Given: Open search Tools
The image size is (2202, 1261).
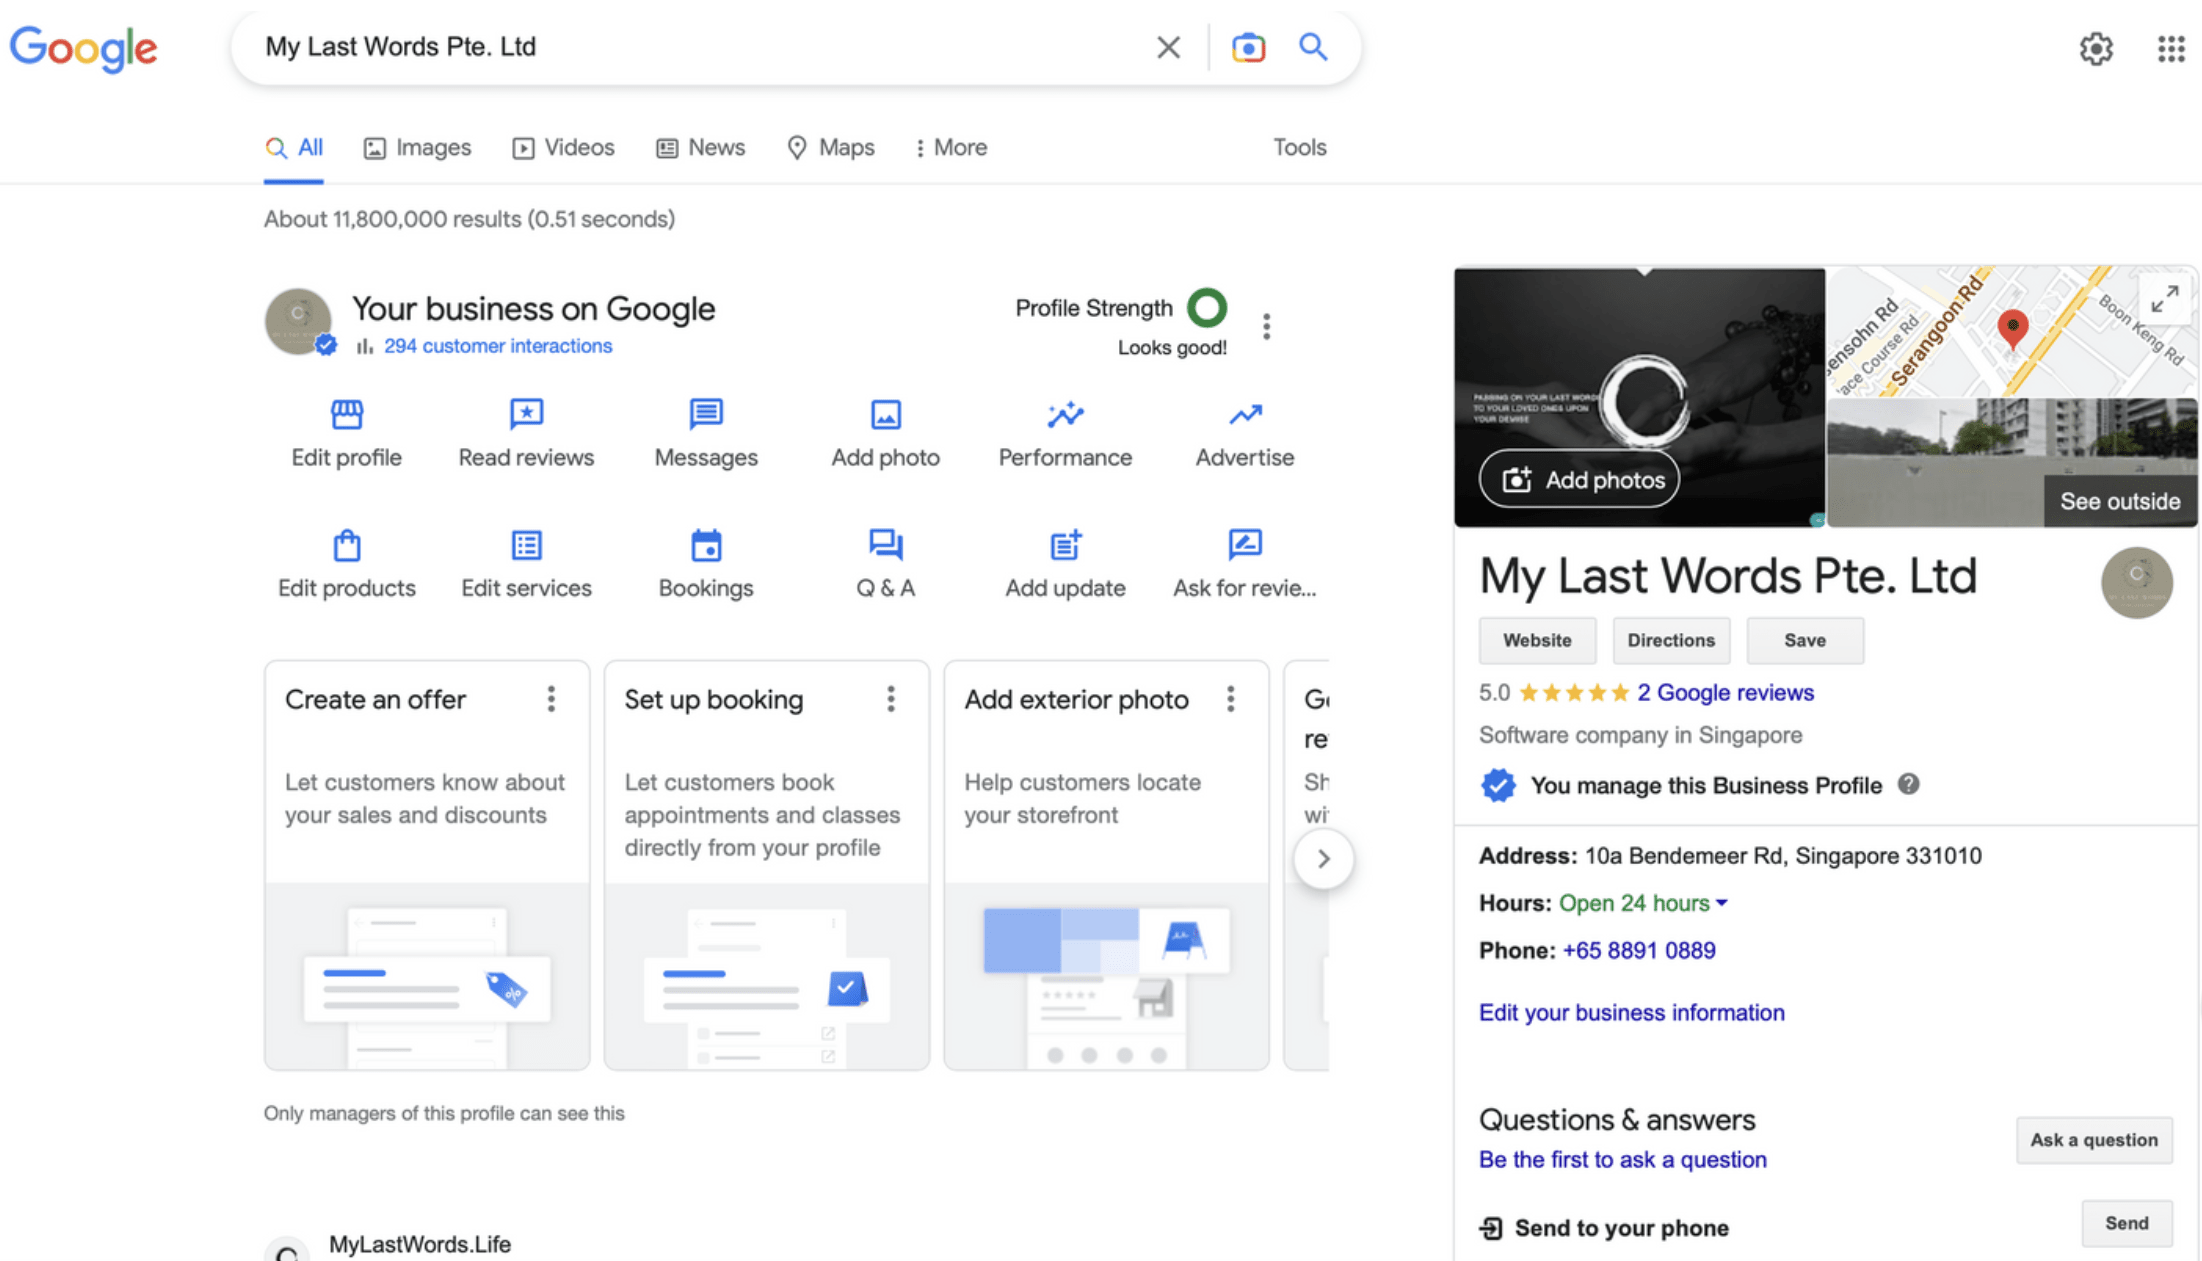Looking at the screenshot, I should pyautogui.click(x=1299, y=148).
